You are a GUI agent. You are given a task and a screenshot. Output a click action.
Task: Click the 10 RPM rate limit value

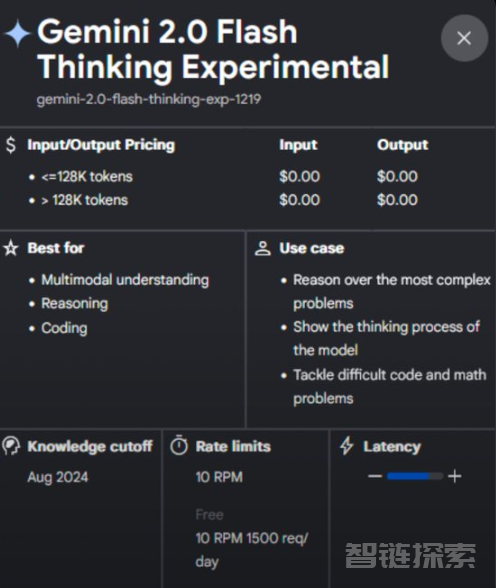(x=219, y=477)
